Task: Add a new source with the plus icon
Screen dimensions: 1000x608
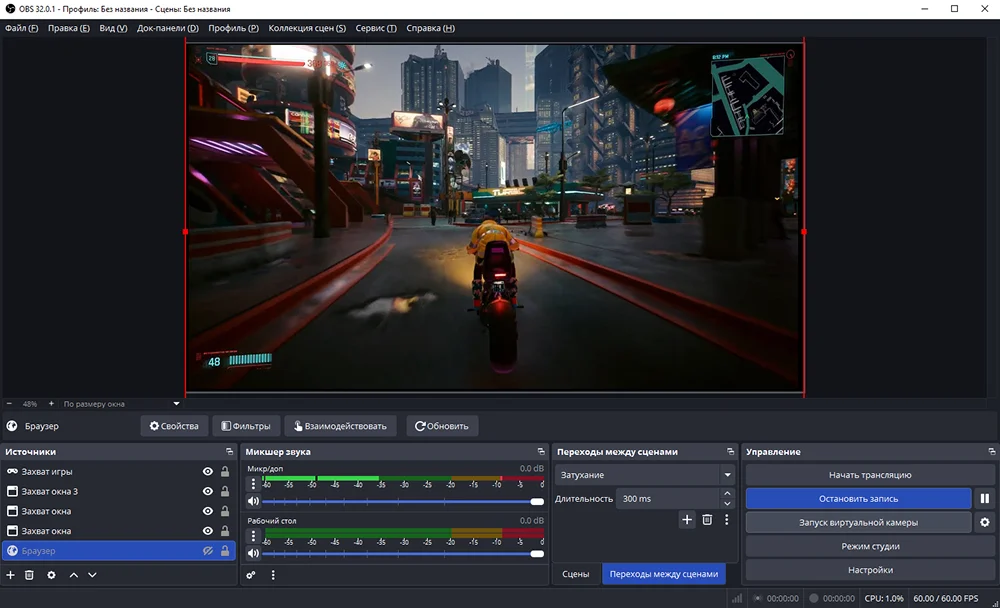Action: [10, 574]
